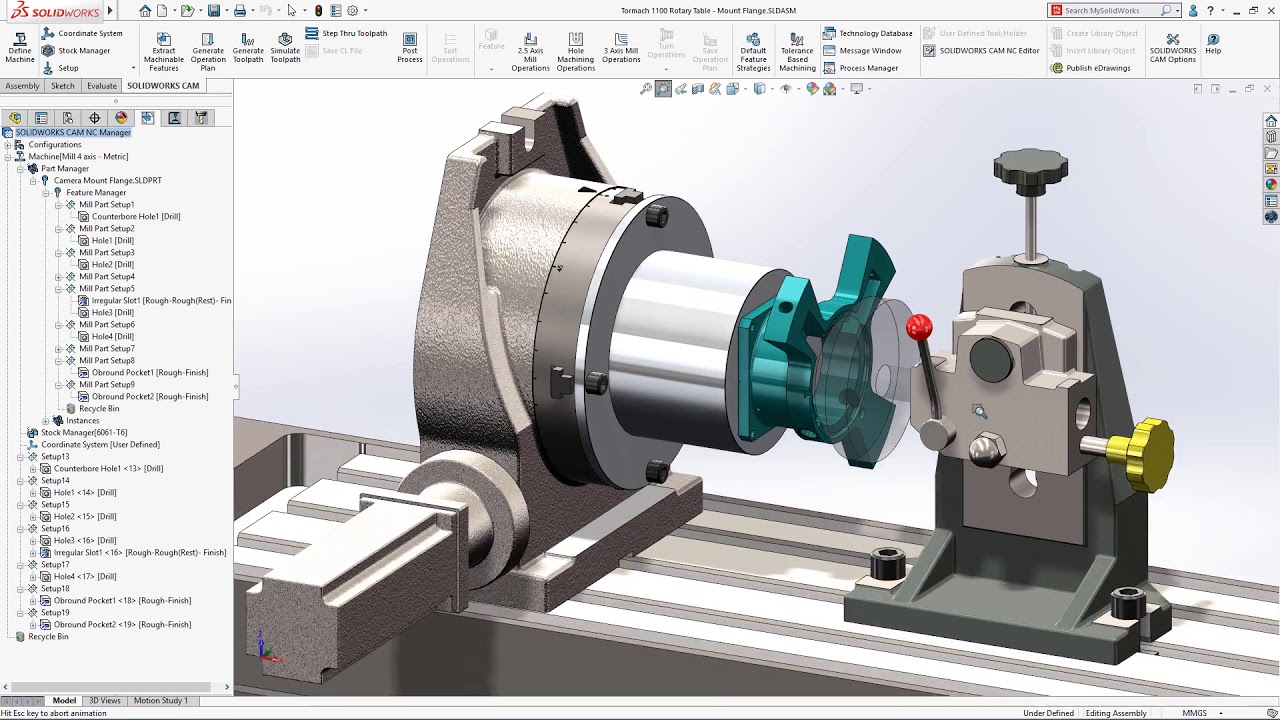Open Display Style cube dropdown
This screenshot has width=1280, height=720.
[x=760, y=89]
